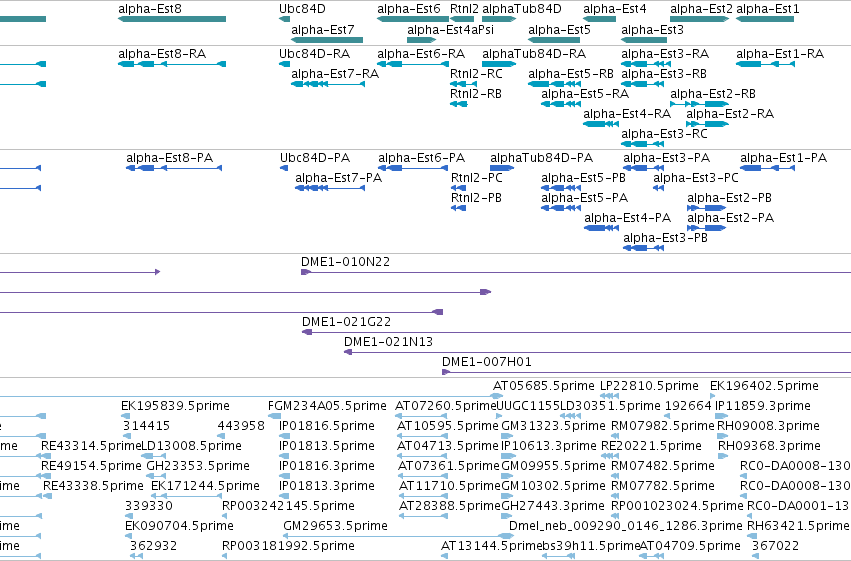Click the RM07982.5prime label

[x=663, y=426]
